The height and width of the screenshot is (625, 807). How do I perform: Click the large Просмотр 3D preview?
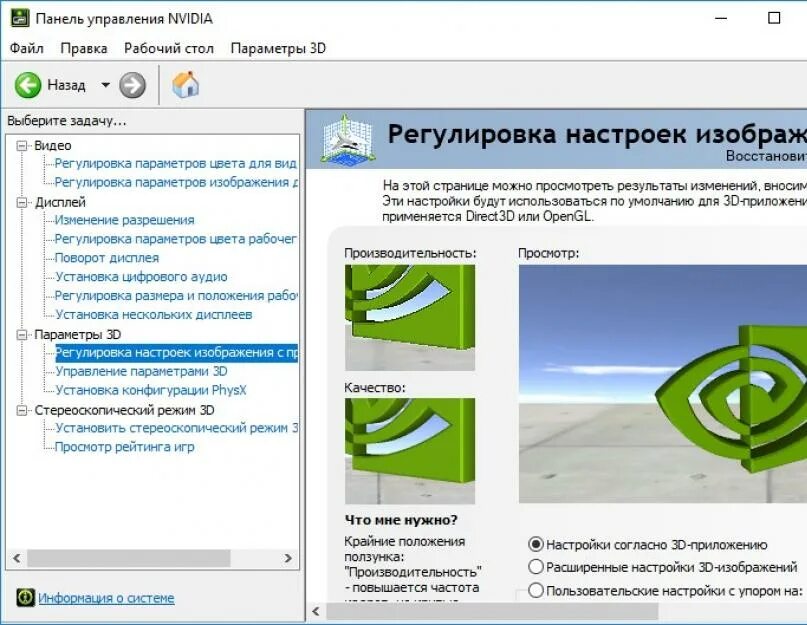coord(663,384)
